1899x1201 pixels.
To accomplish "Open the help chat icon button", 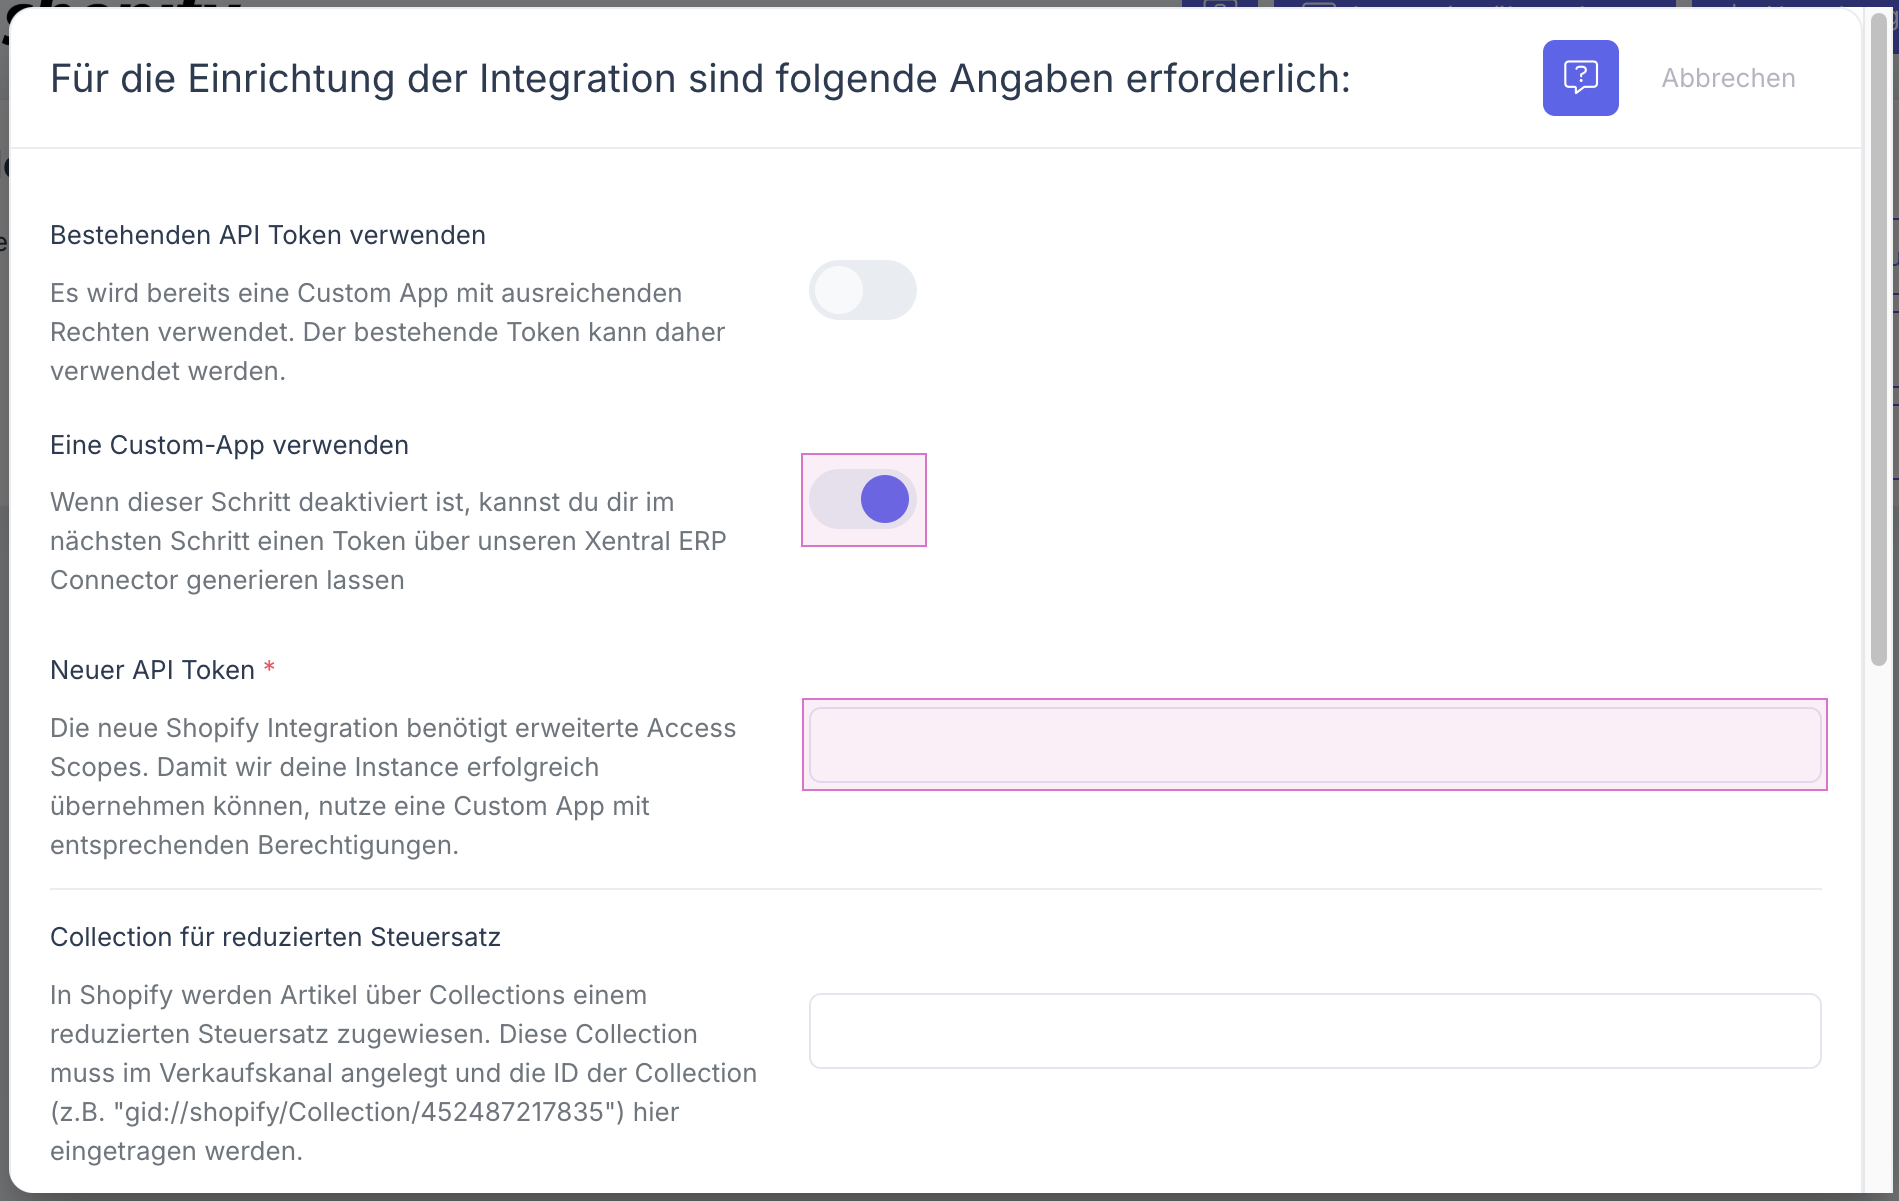I will click(1580, 78).
